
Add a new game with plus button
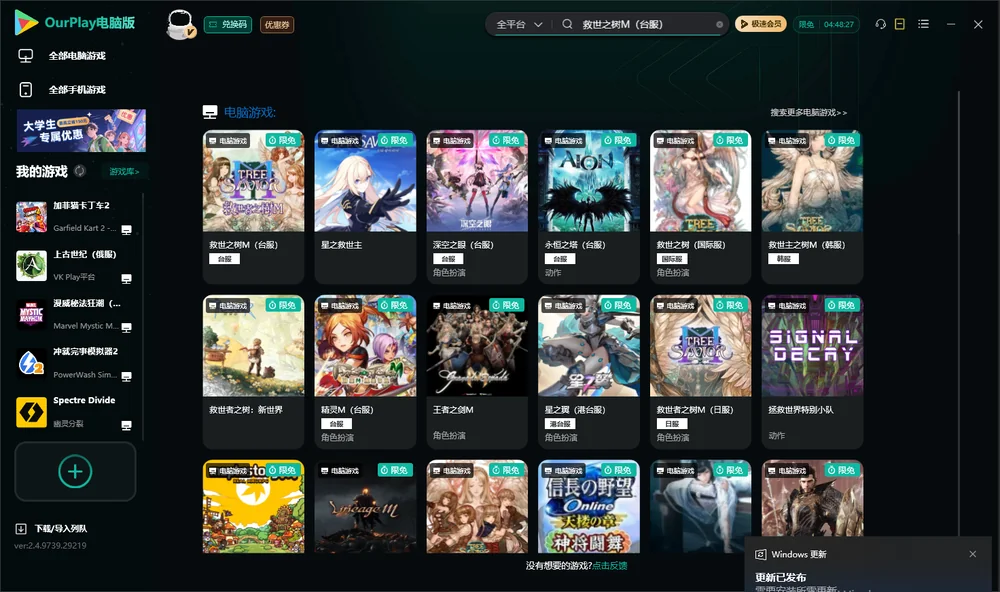[75, 471]
